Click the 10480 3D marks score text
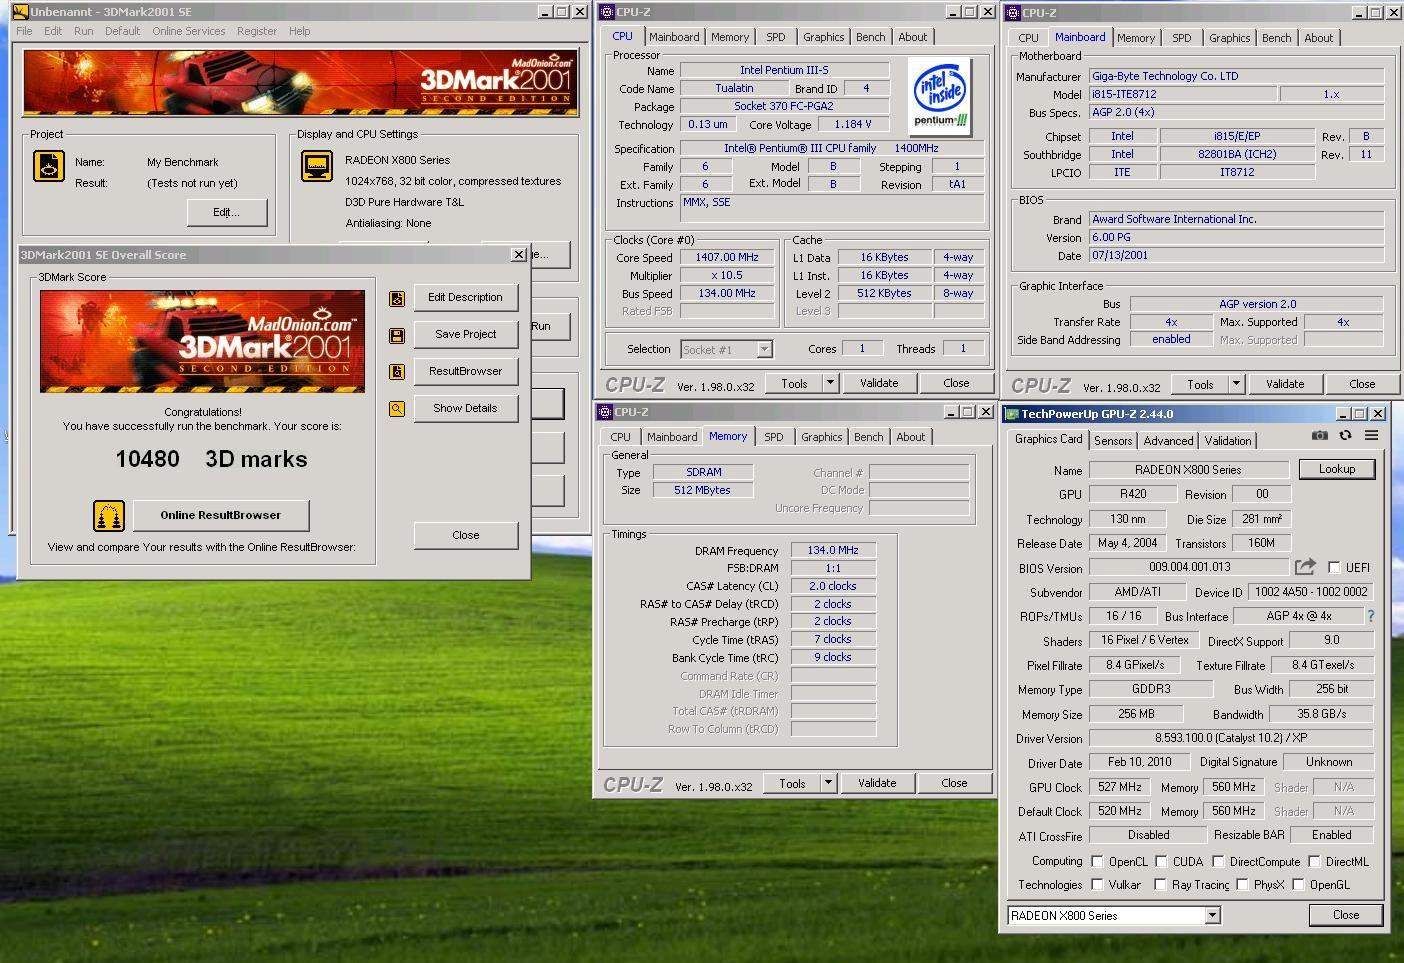 point(211,459)
